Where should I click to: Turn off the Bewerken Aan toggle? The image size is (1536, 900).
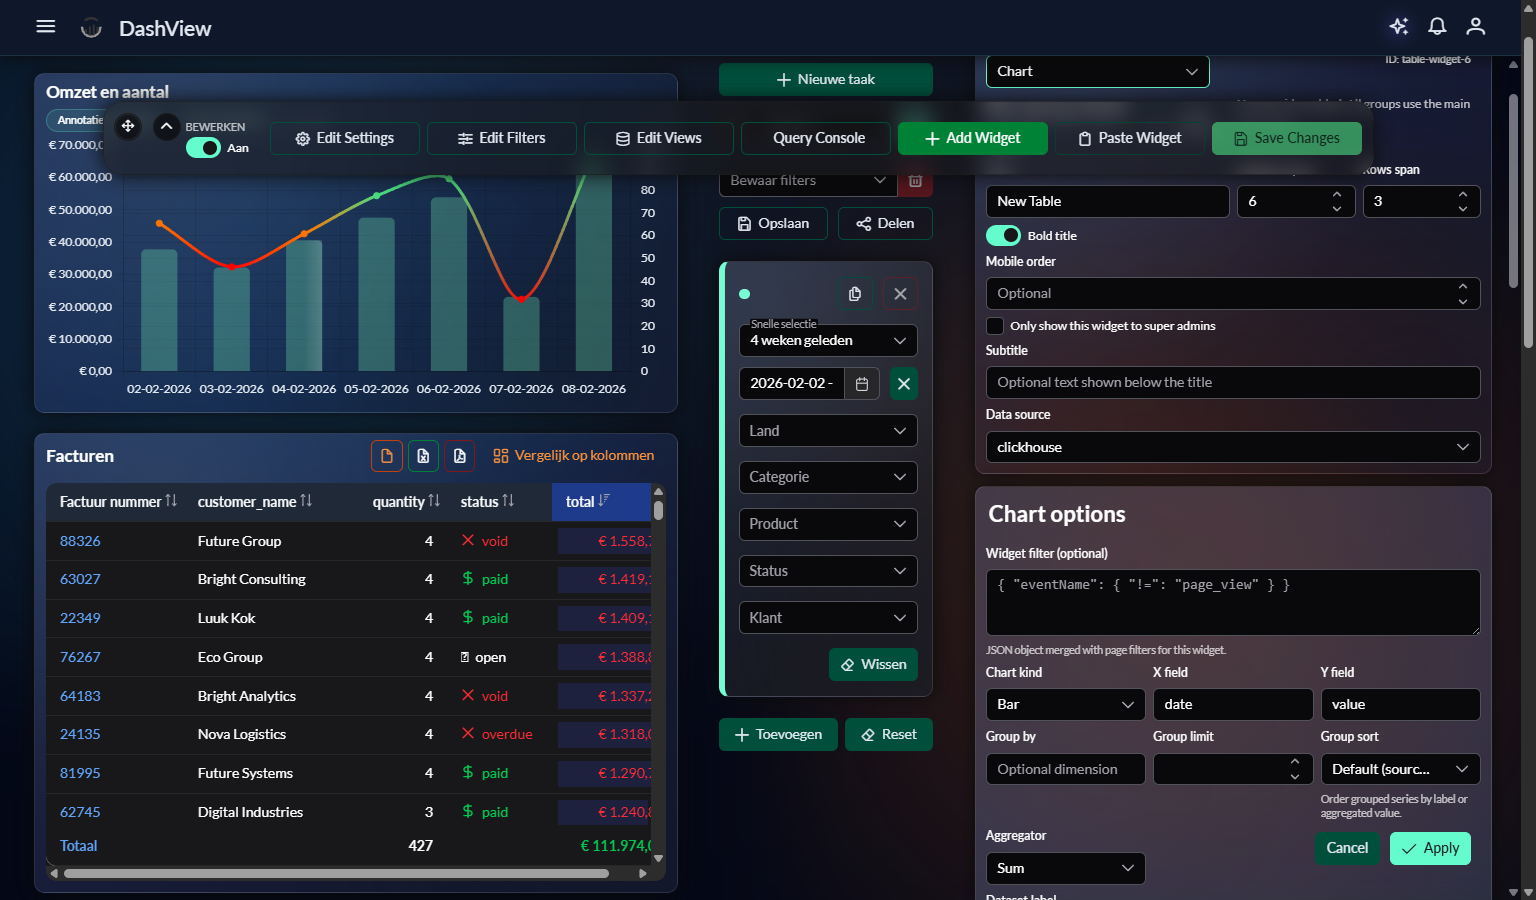pos(203,147)
